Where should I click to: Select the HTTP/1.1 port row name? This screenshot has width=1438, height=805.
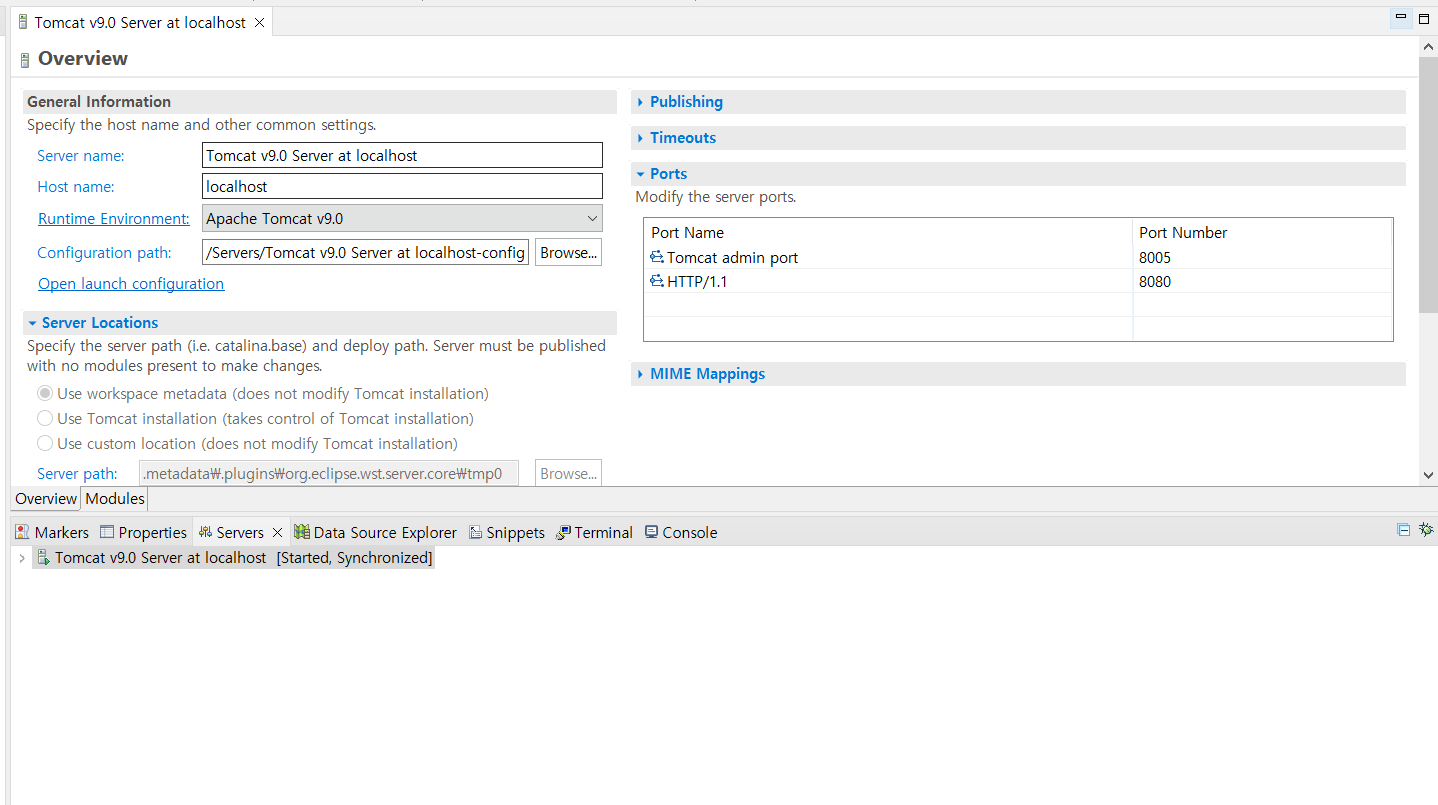[696, 281]
